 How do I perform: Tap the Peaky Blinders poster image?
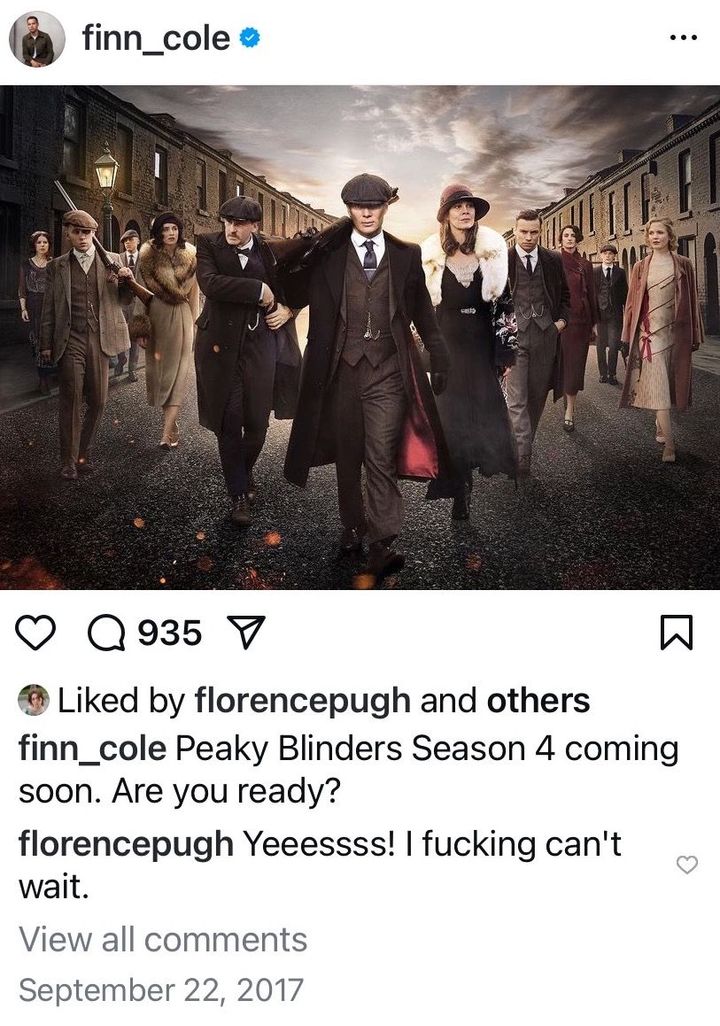[360, 338]
